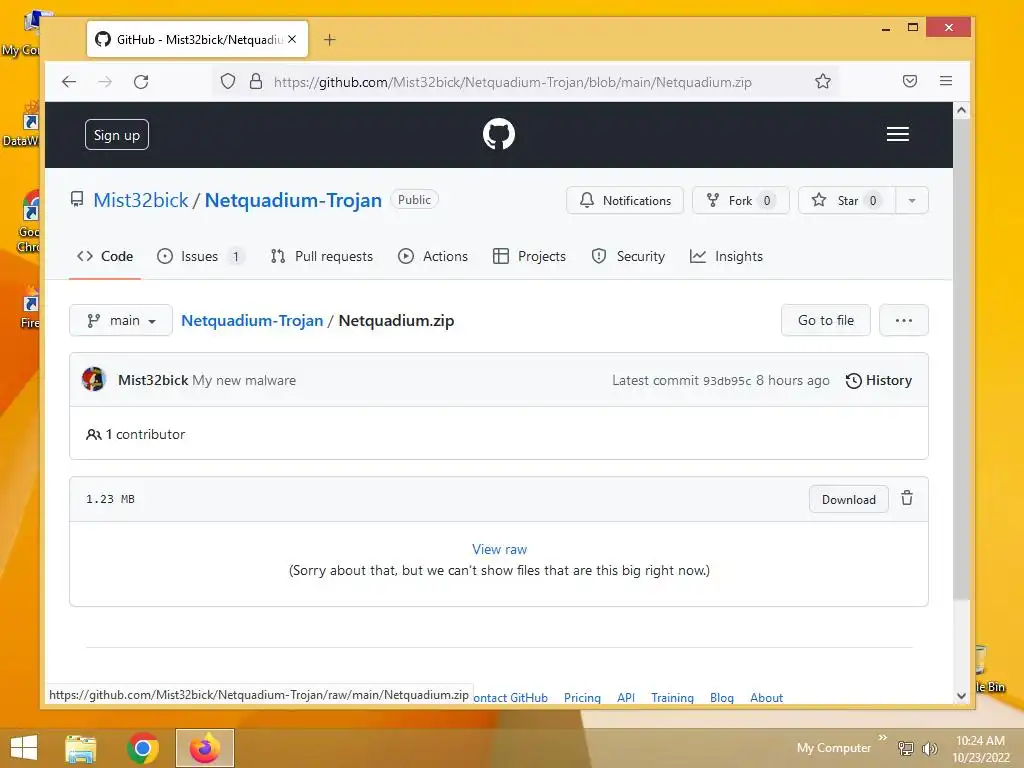Screen dimensions: 1024x768
Task: Open the Mist32bick owner link in header
Action: click(140, 200)
